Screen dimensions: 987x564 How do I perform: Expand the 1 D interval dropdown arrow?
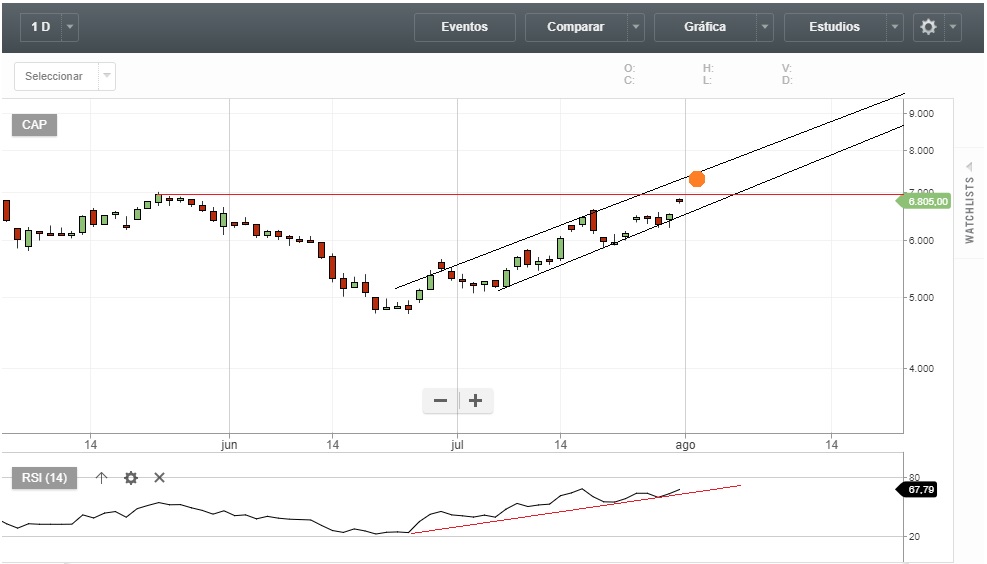click(x=70, y=27)
